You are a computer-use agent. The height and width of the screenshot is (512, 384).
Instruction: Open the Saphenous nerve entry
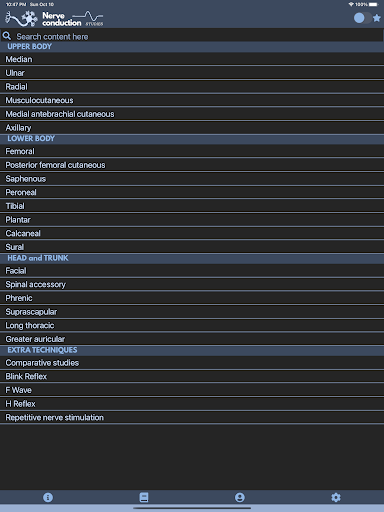pos(192,179)
